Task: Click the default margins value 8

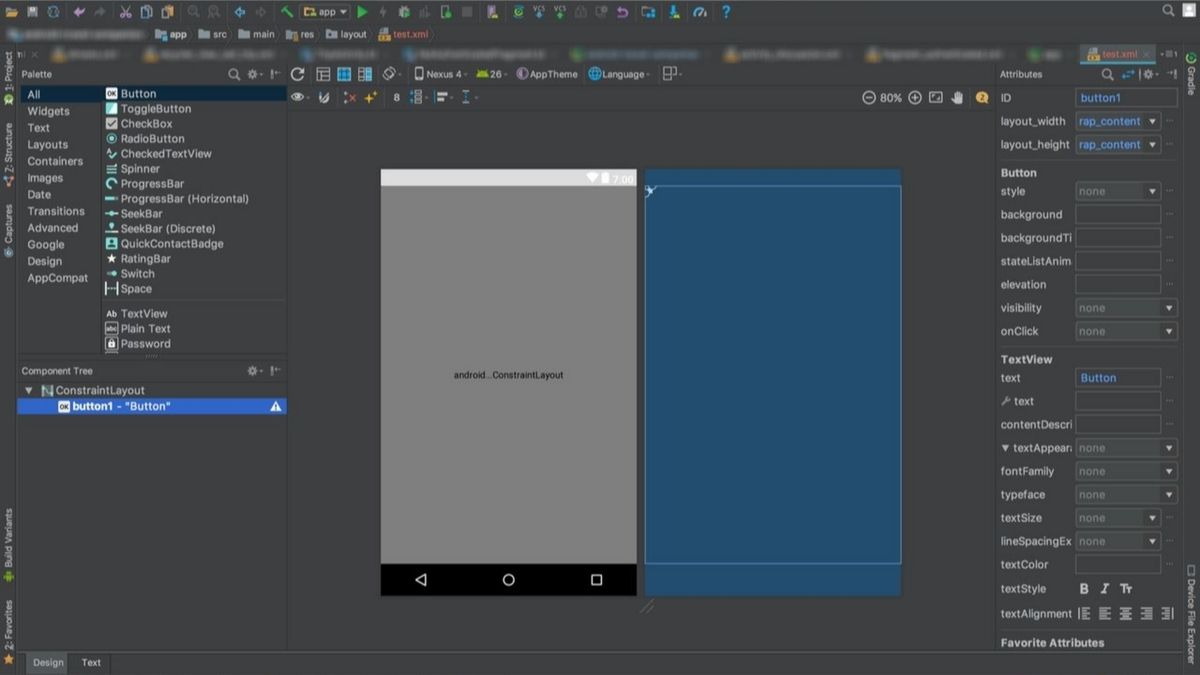Action: [397, 98]
